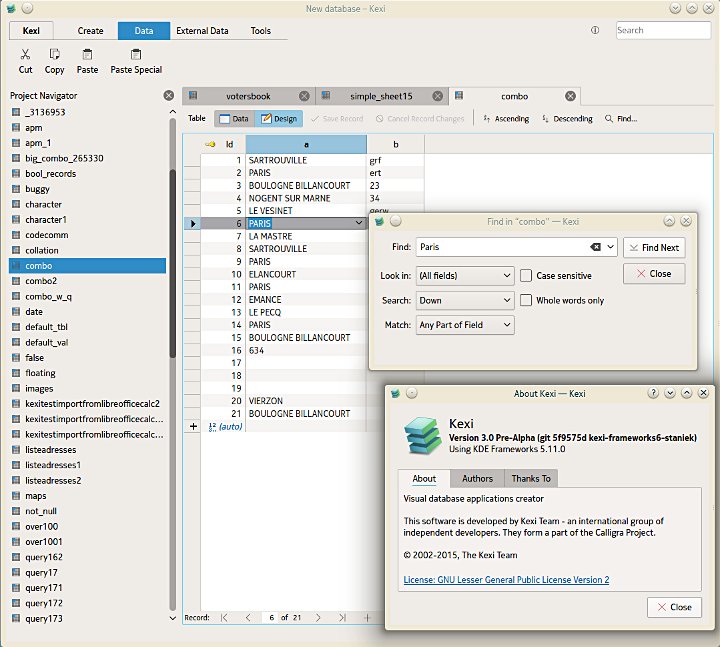Click the Cut icon in the toolbar
Viewport: 720px width, 647px height.
click(25, 55)
